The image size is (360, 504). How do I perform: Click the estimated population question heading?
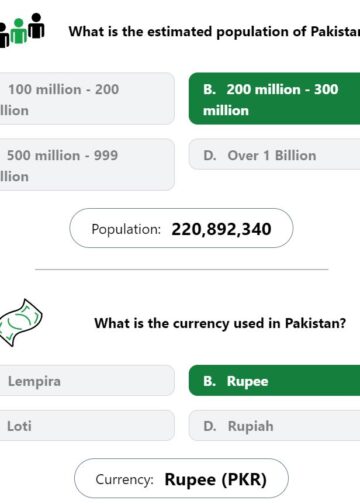(x=214, y=32)
